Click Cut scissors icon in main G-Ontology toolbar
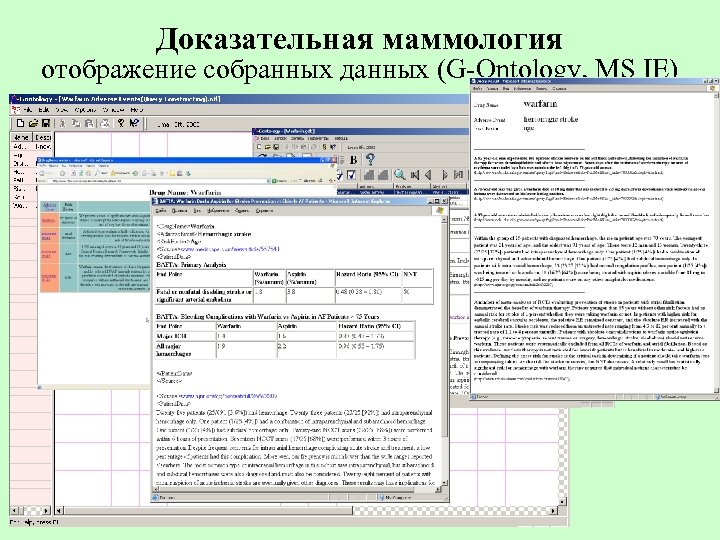The image size is (720, 540). click(x=63, y=123)
